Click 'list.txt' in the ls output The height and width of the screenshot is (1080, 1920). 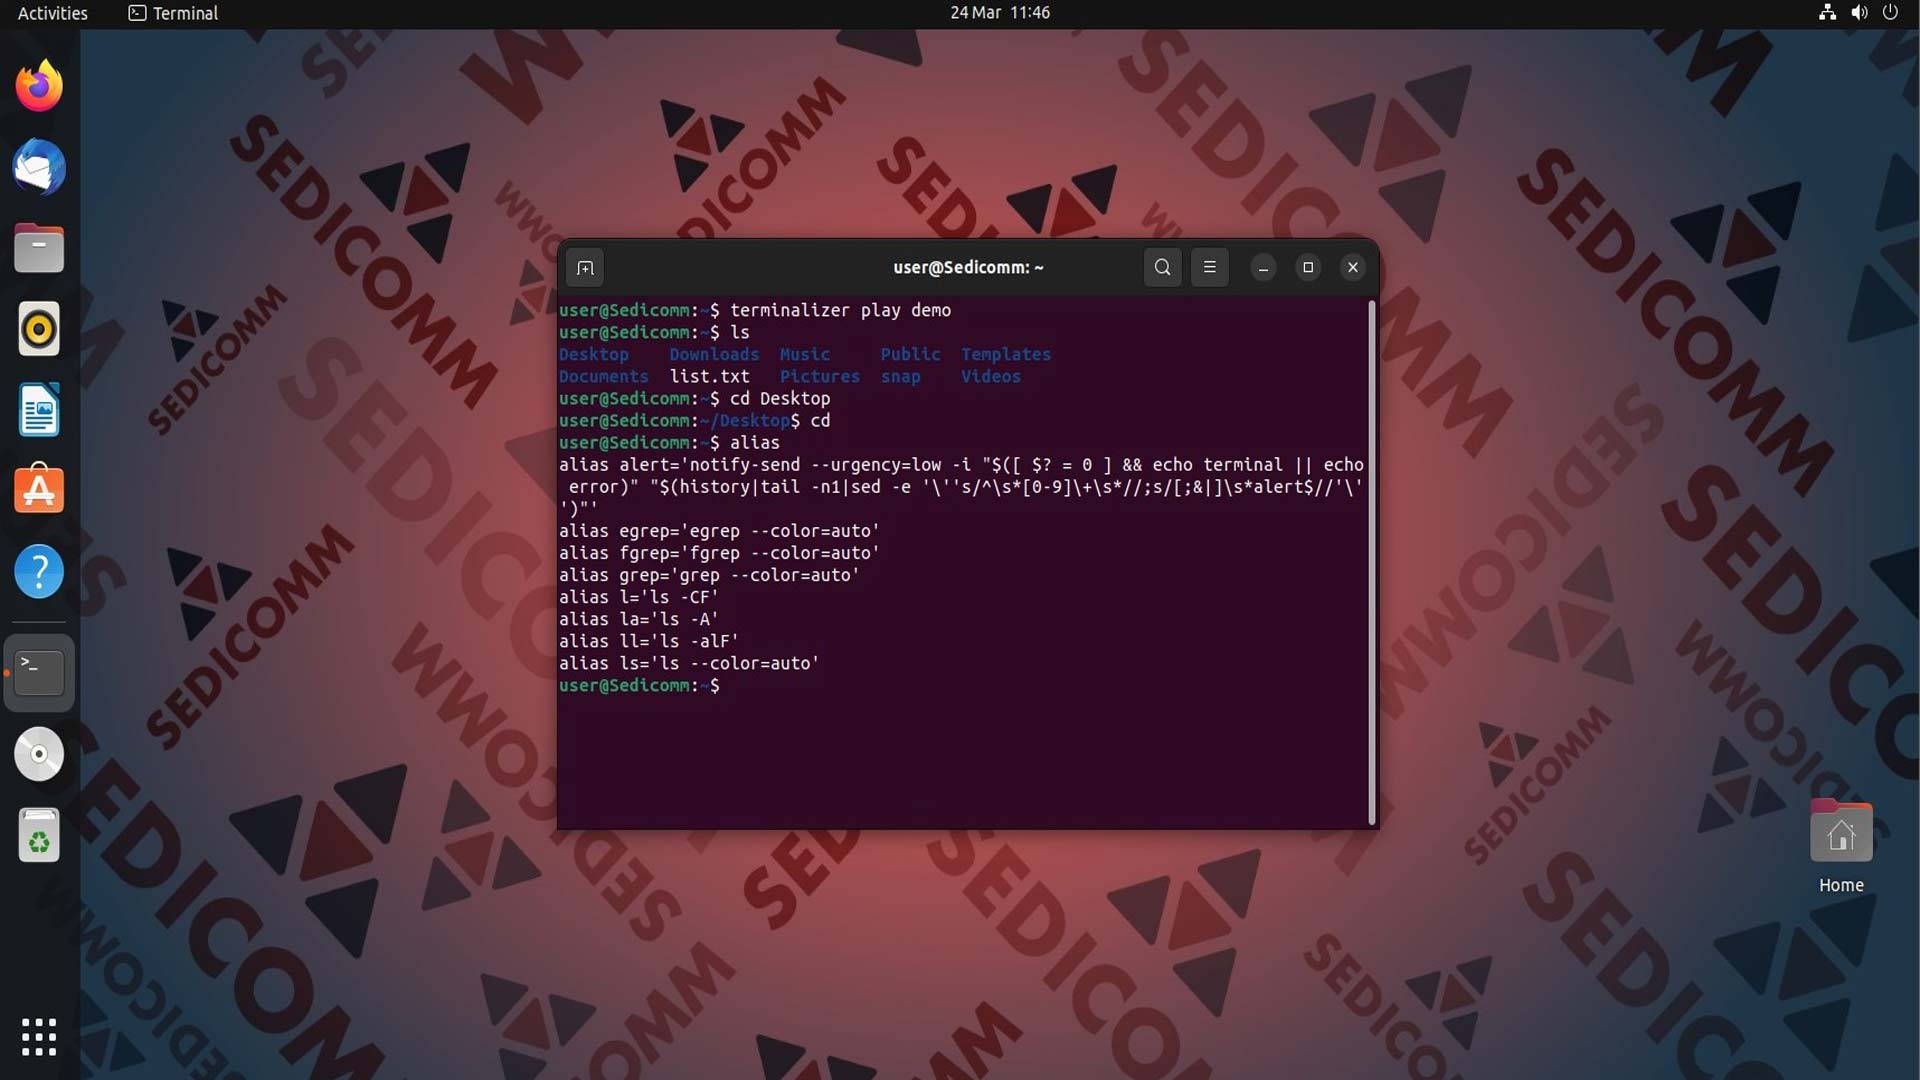click(709, 376)
